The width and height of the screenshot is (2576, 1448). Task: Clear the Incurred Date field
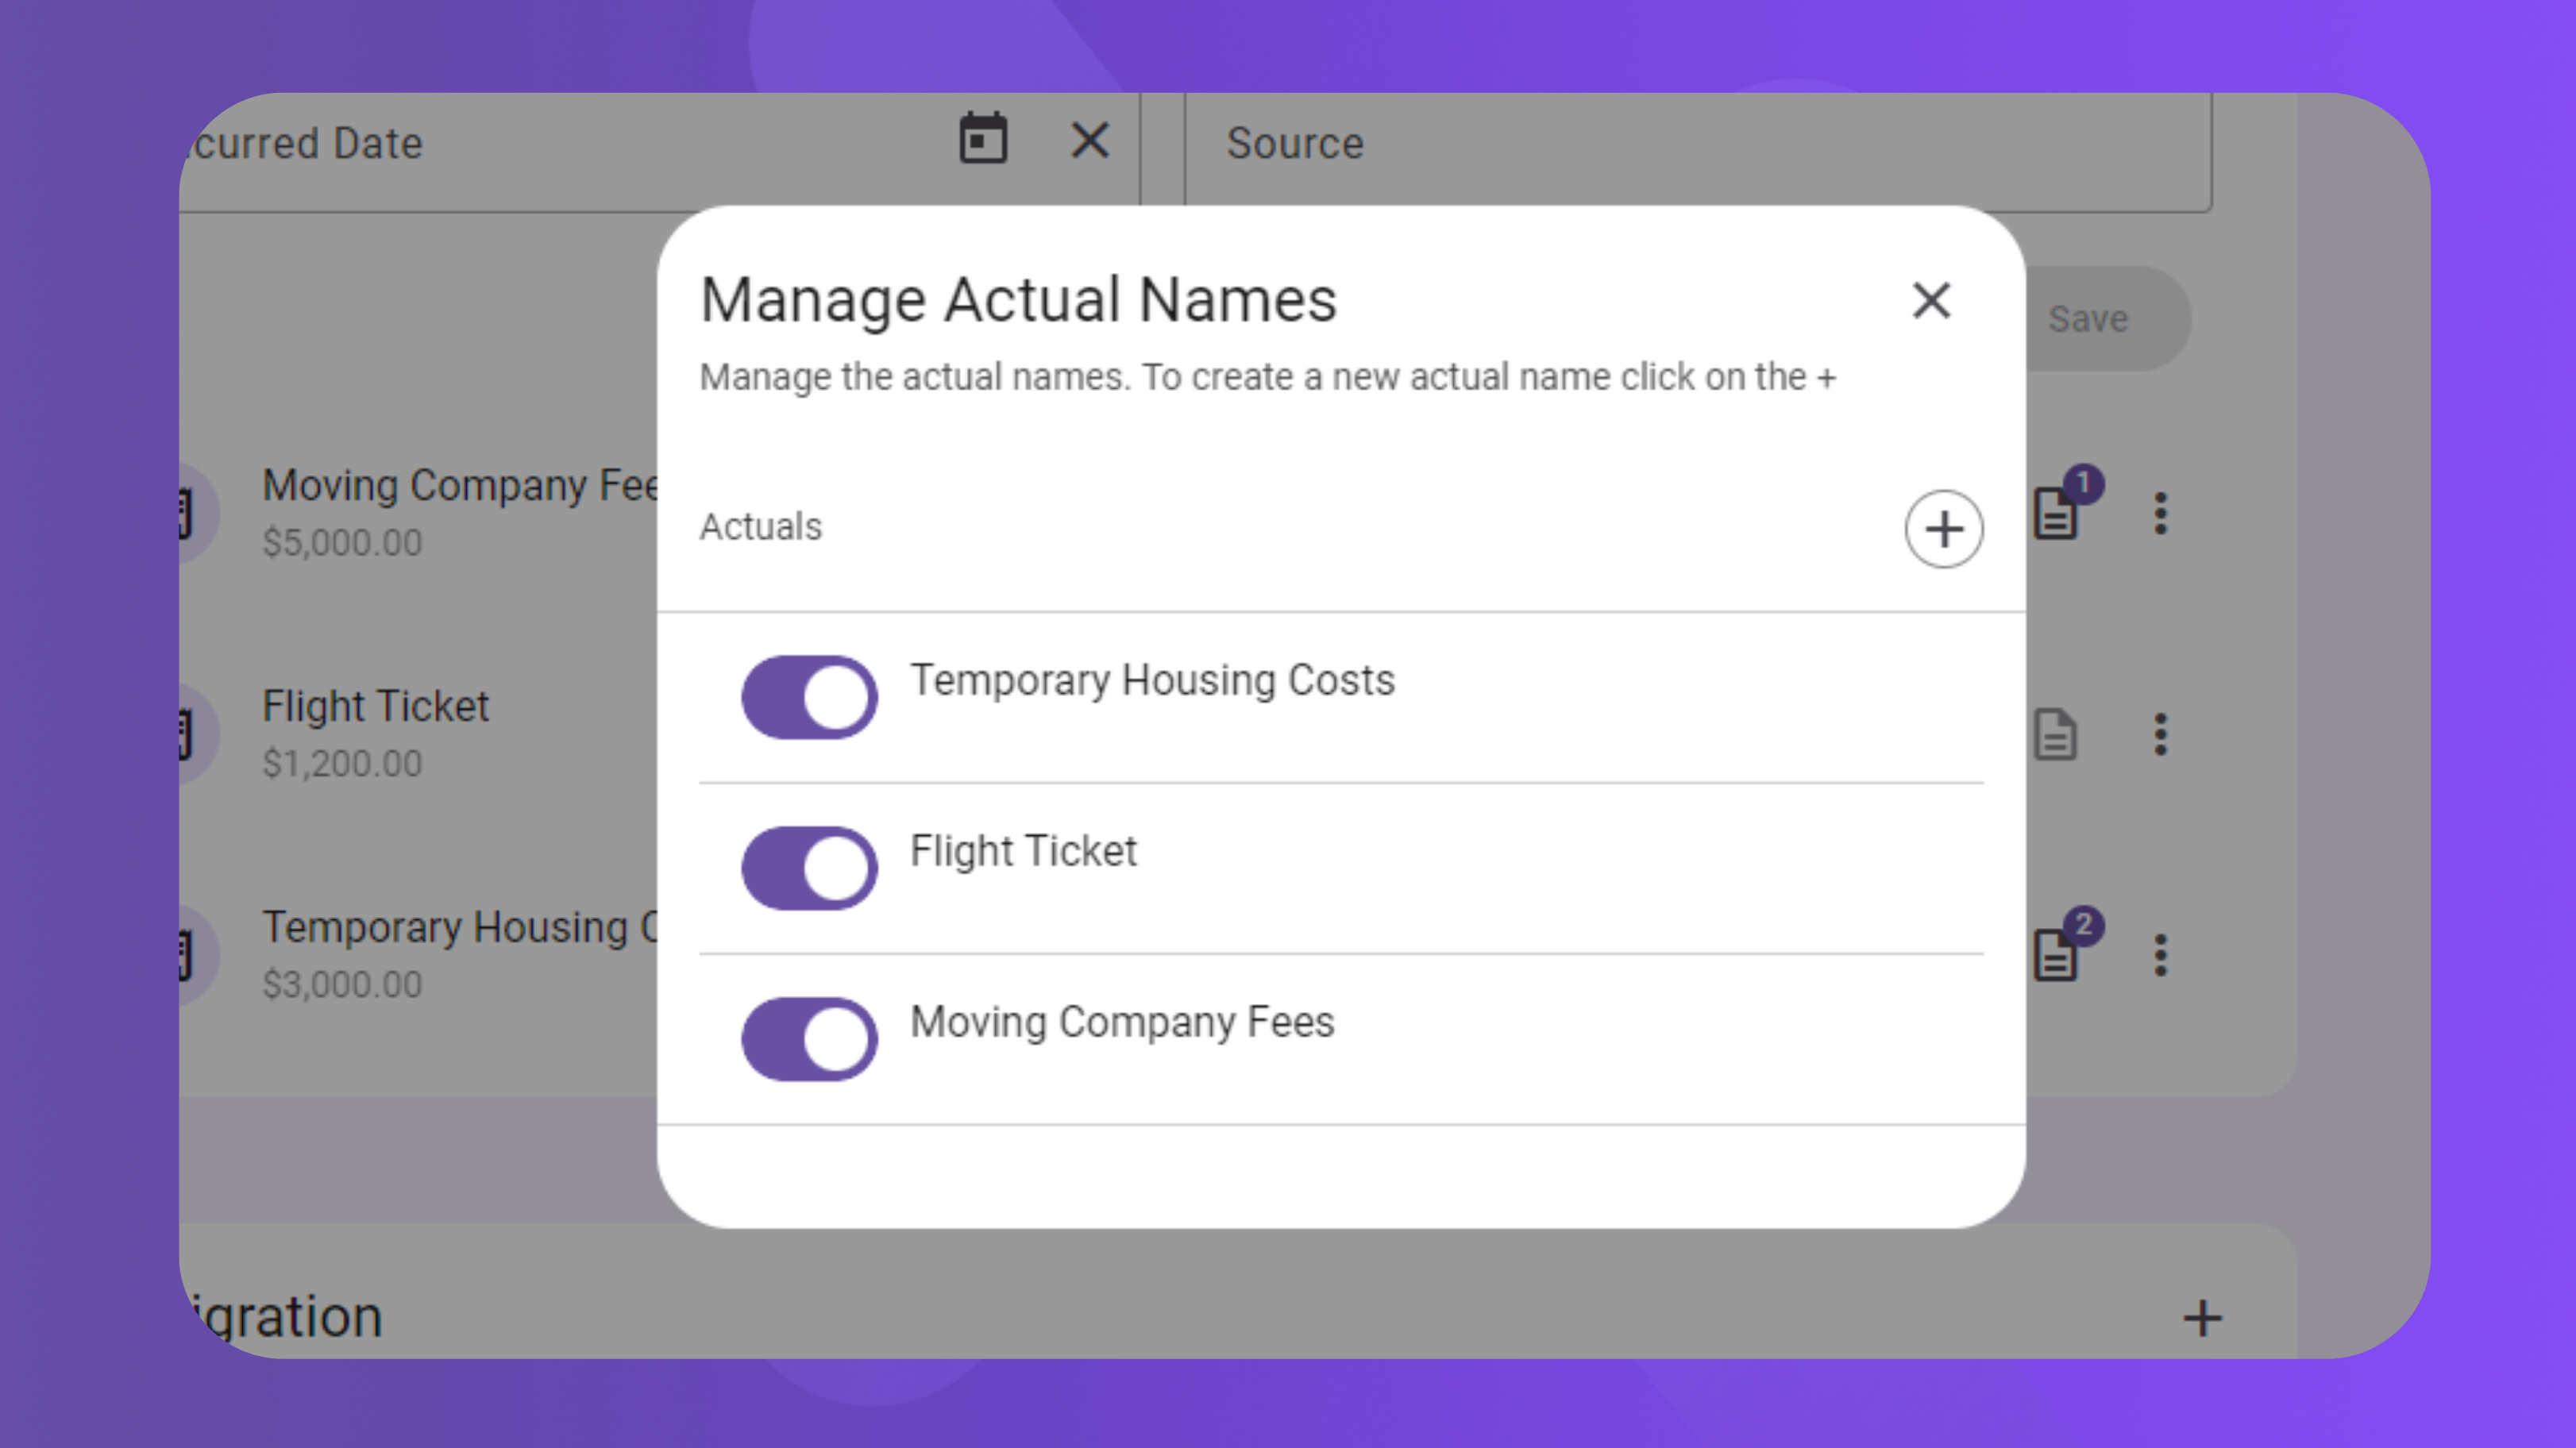(x=1089, y=140)
